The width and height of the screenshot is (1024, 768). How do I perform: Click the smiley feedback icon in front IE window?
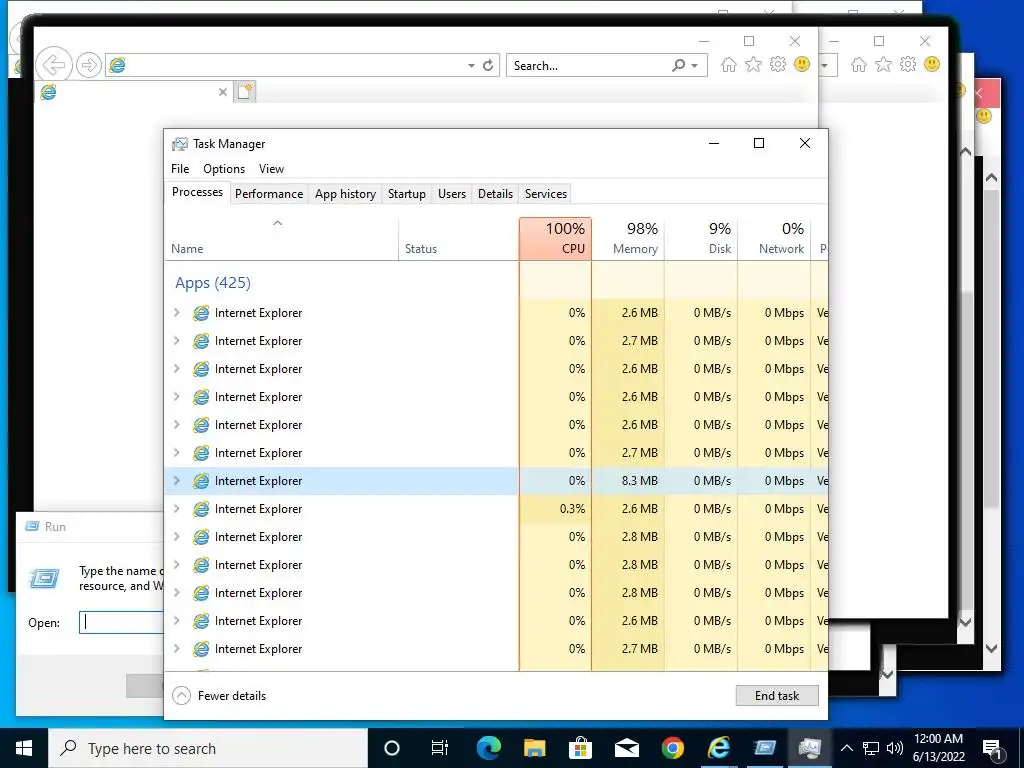802,64
